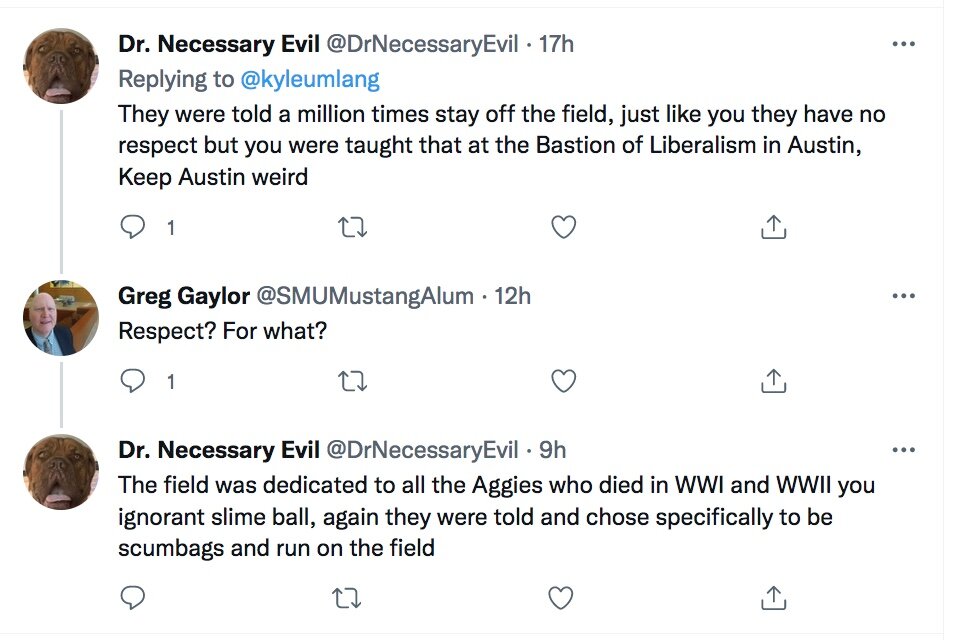Reply to Greg Gaylor's tweet
Image resolution: width=954 pixels, height=640 pixels.
(133, 381)
